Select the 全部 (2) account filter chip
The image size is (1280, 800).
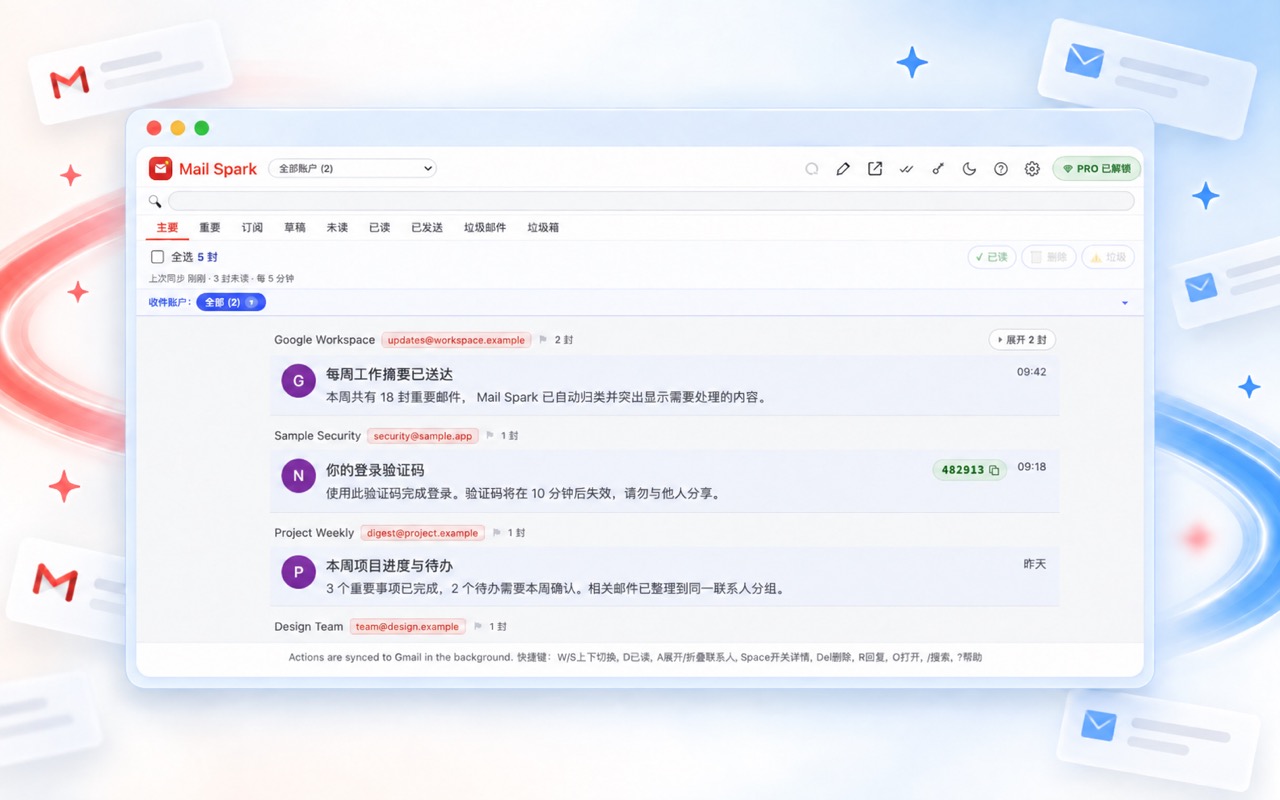231,302
